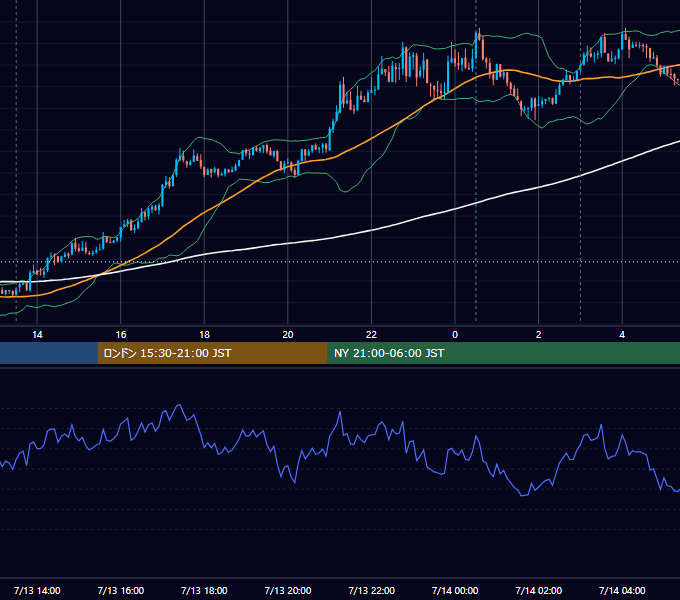Click the horizontal dotted white price line

[340, 261]
